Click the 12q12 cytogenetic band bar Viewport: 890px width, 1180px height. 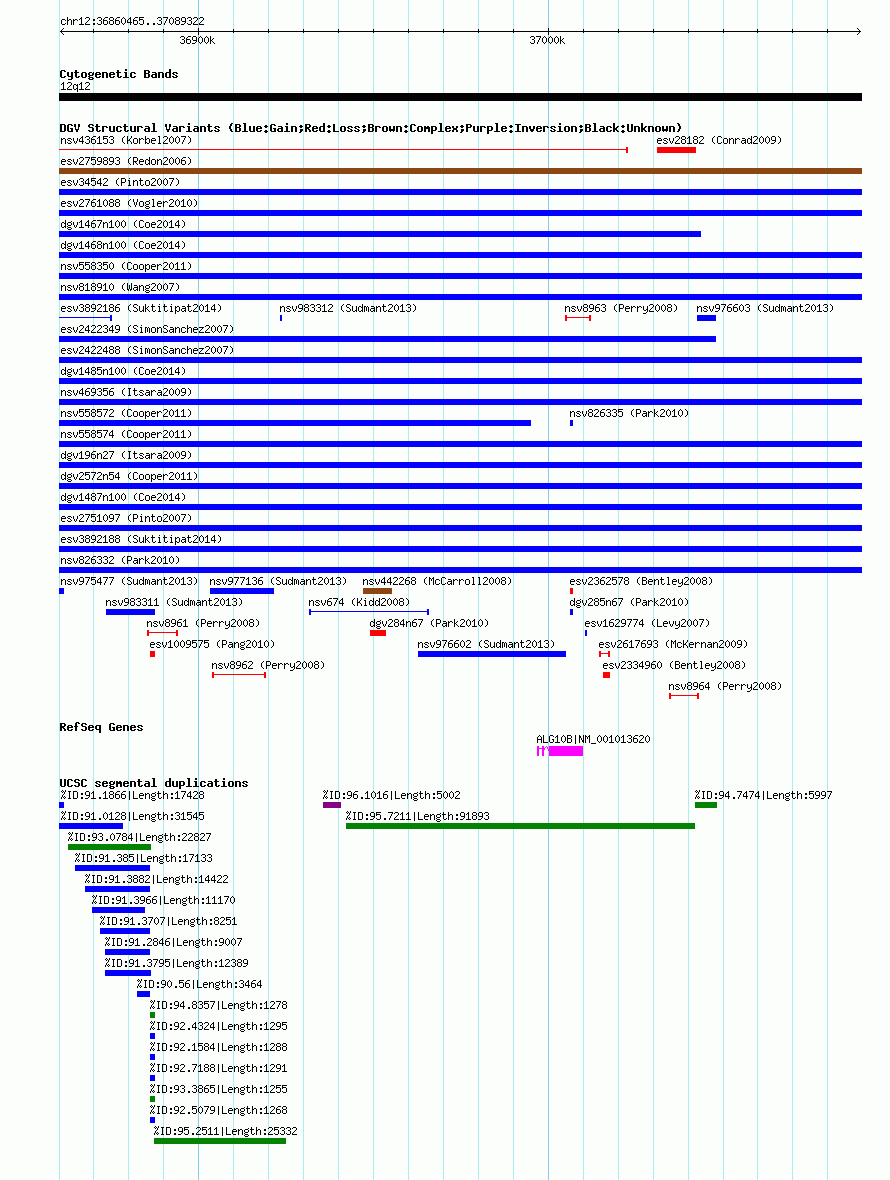[460, 97]
